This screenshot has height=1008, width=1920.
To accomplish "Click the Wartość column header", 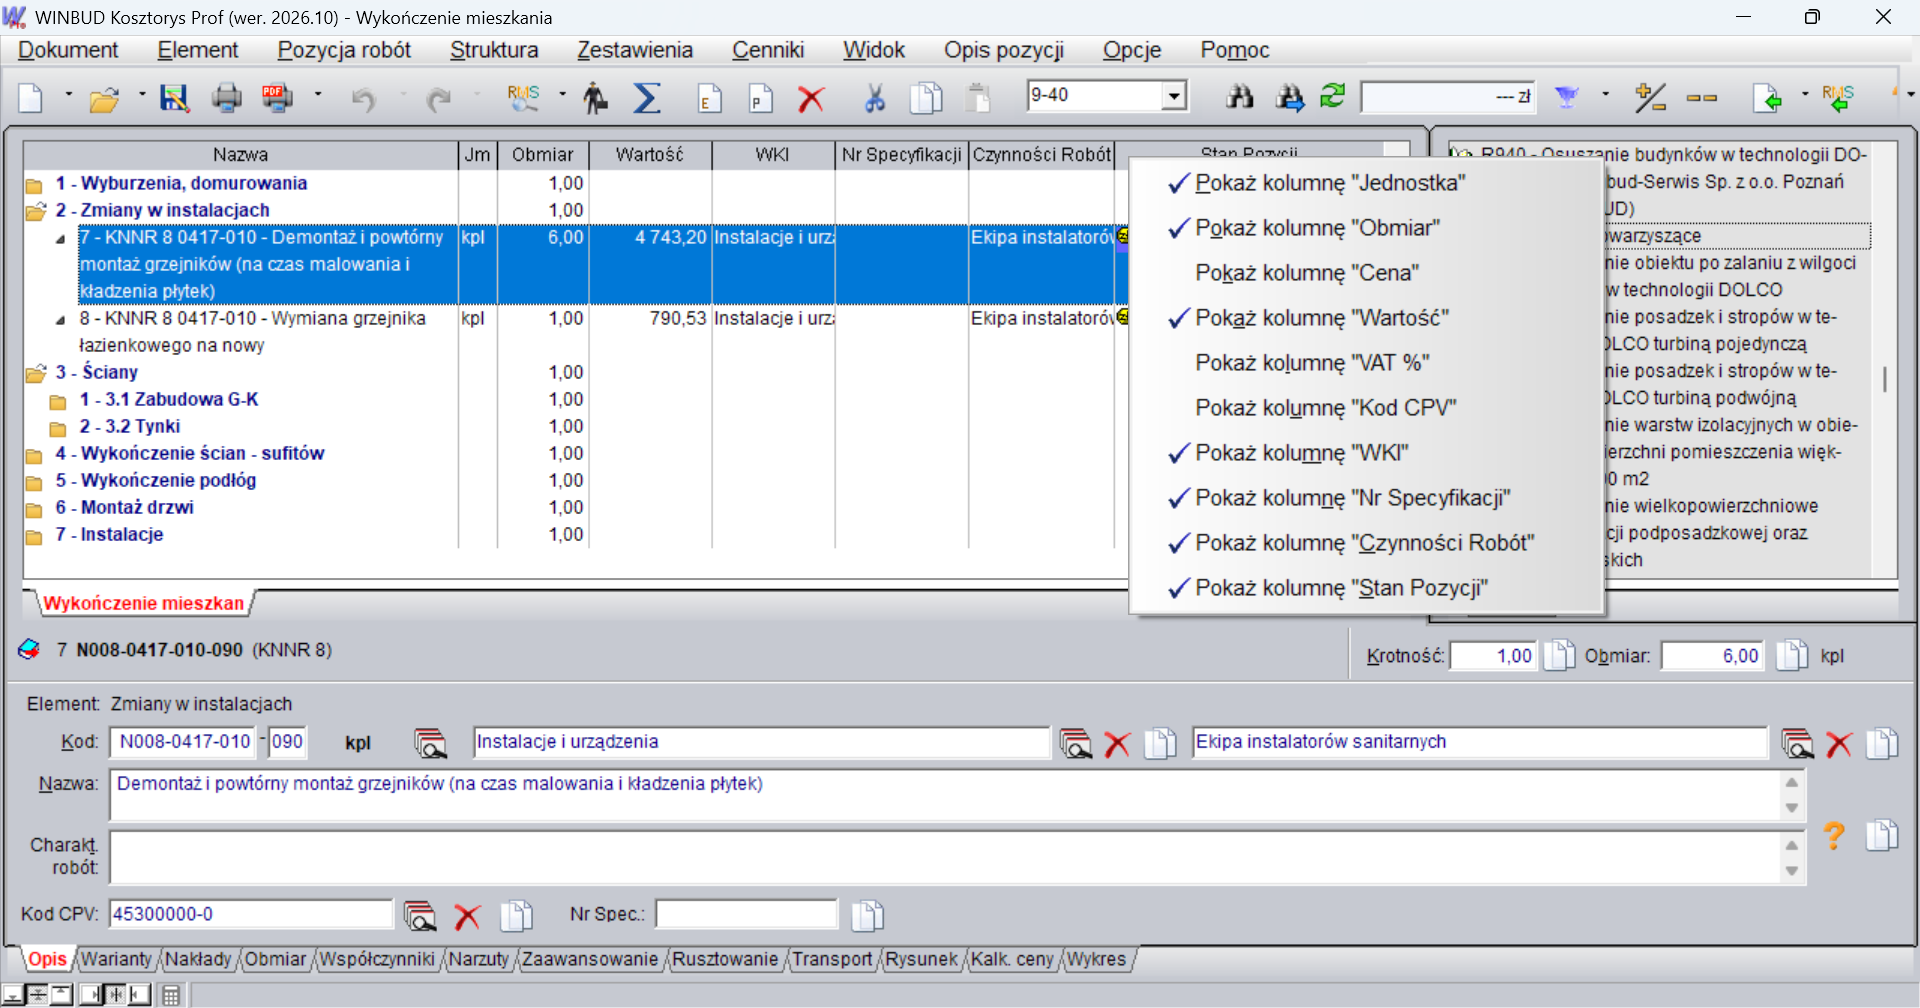I will pyautogui.click(x=650, y=155).
